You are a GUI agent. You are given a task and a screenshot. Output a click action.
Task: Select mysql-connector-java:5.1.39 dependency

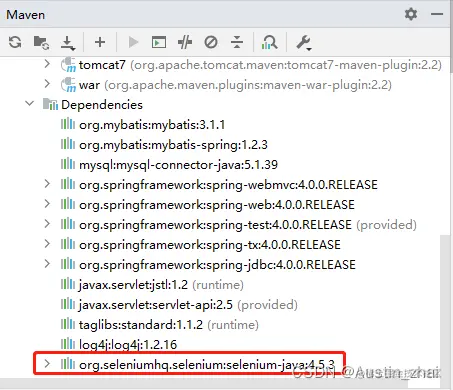(x=178, y=165)
